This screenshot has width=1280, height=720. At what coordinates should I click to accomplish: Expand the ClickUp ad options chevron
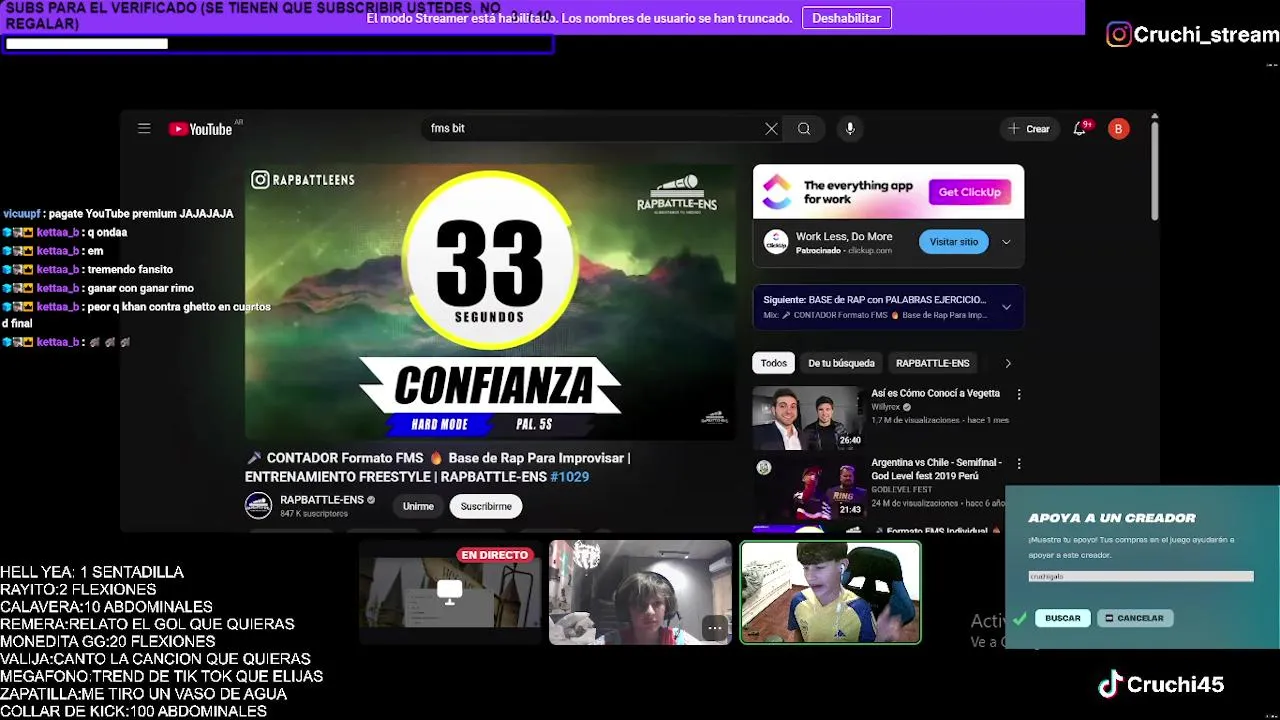[1006, 242]
